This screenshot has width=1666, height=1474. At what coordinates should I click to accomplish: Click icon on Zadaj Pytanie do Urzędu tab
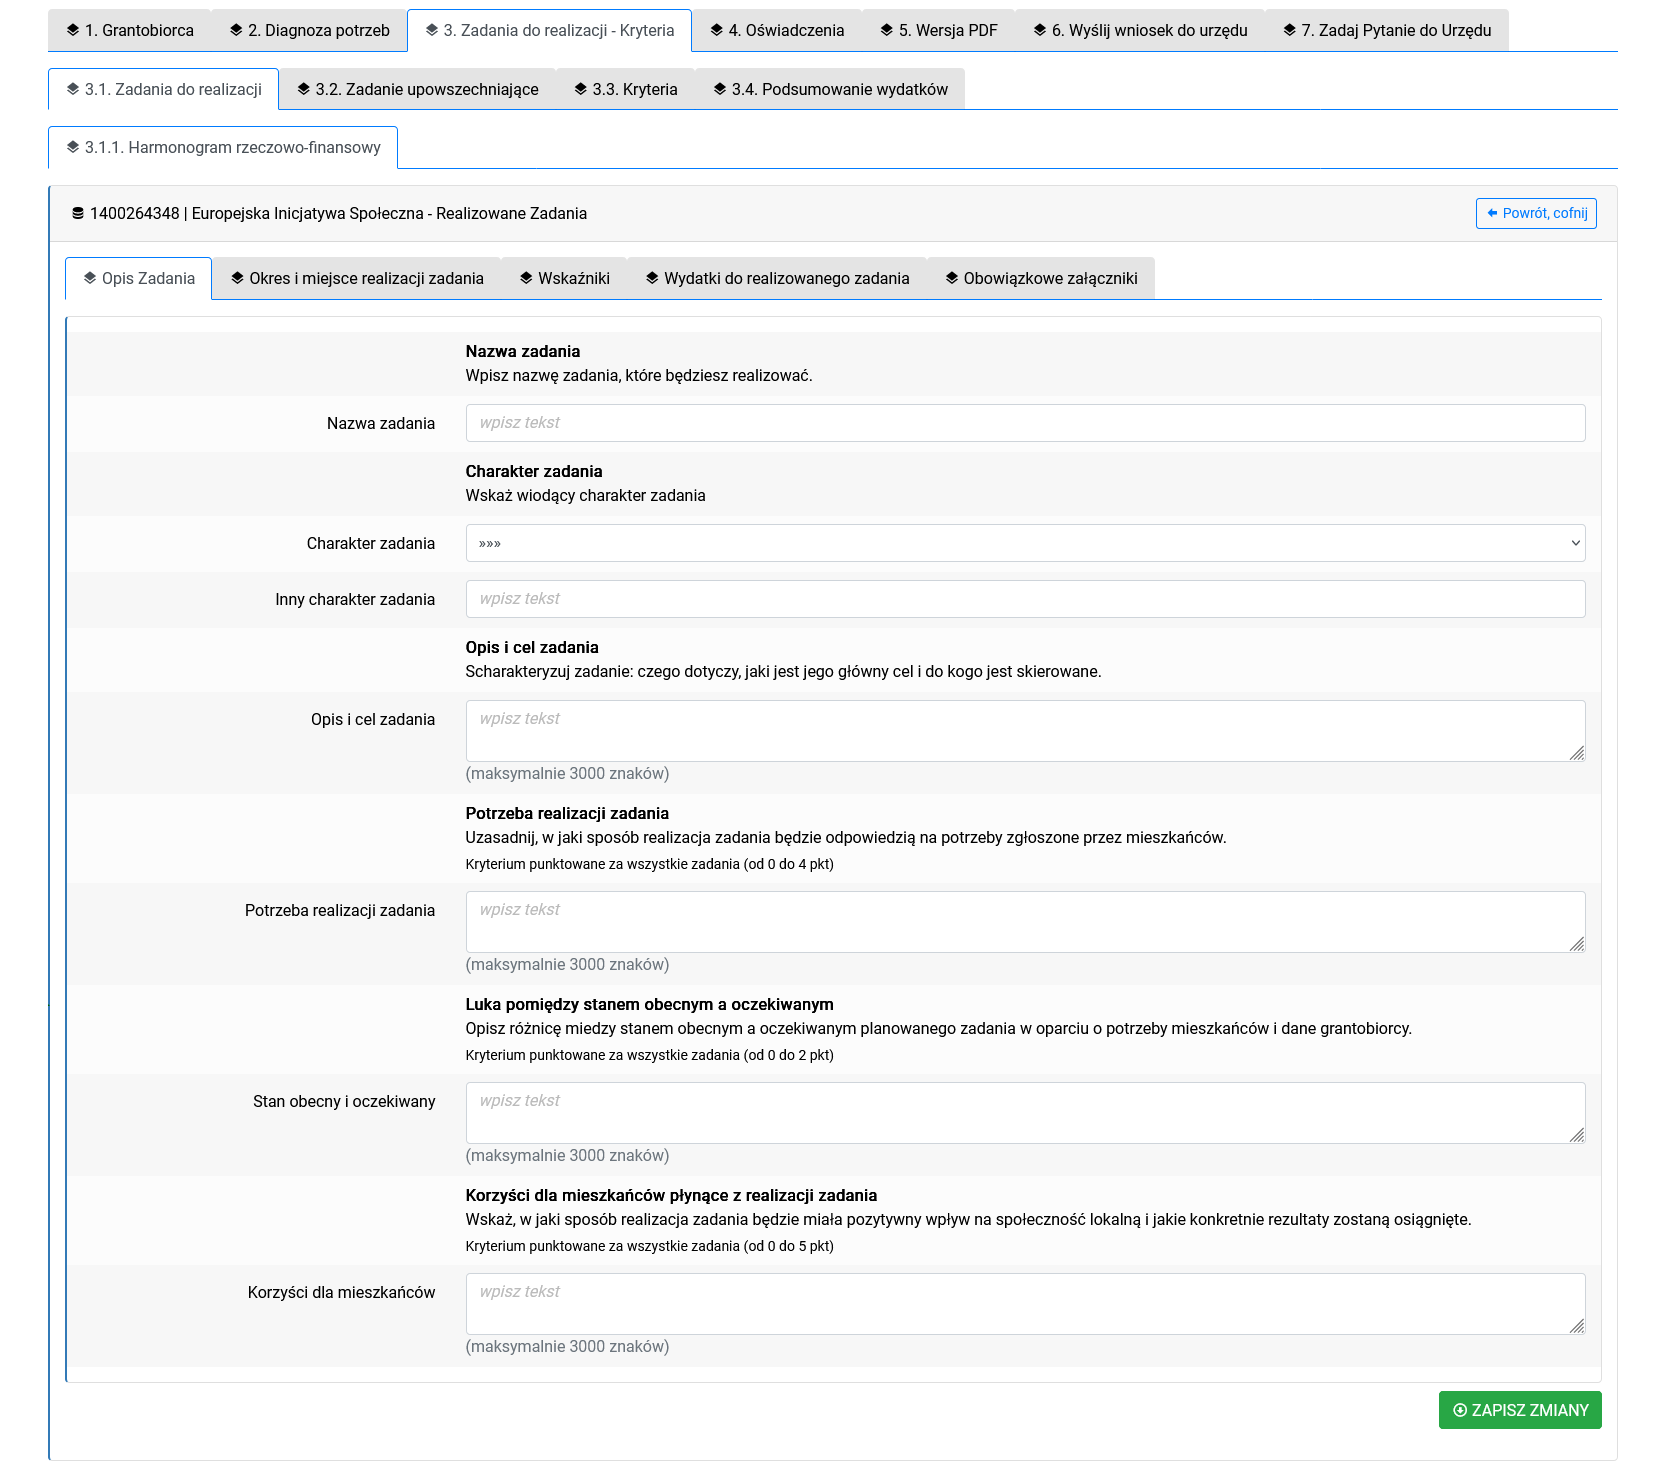1290,30
